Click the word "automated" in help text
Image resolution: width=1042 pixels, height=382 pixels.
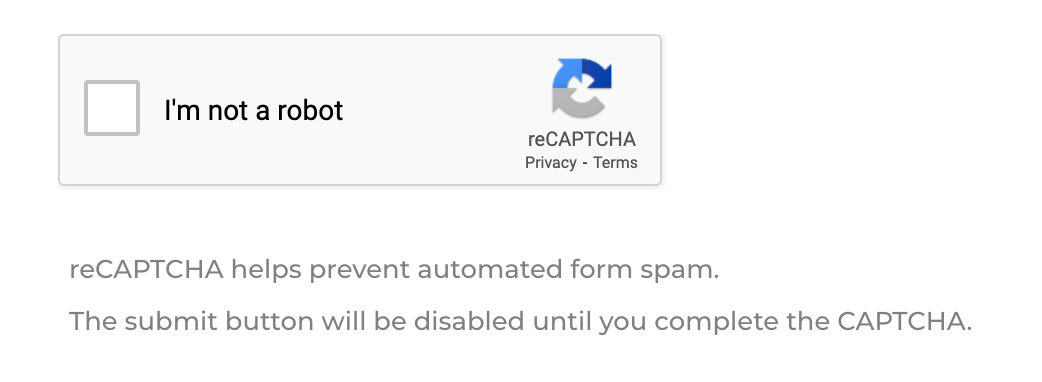point(490,270)
